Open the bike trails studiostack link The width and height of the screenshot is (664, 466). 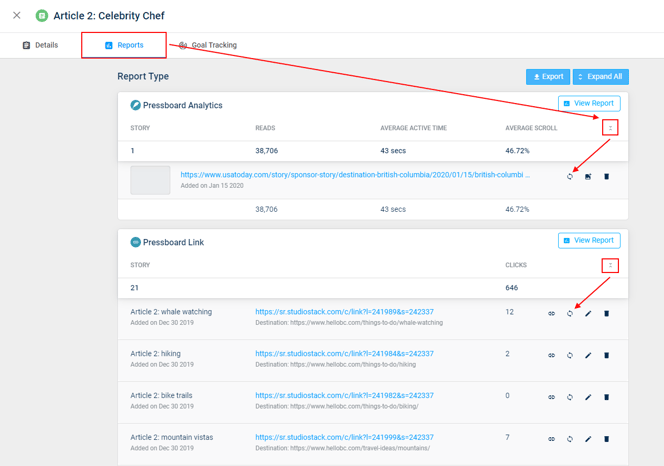coord(344,395)
